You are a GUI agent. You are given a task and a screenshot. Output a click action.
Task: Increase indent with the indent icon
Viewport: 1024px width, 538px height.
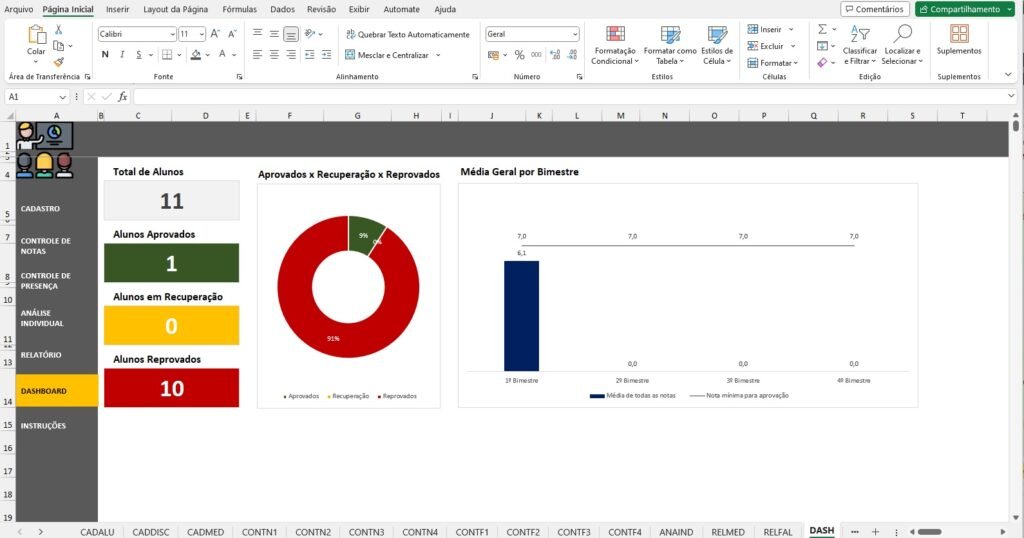[x=327, y=55]
